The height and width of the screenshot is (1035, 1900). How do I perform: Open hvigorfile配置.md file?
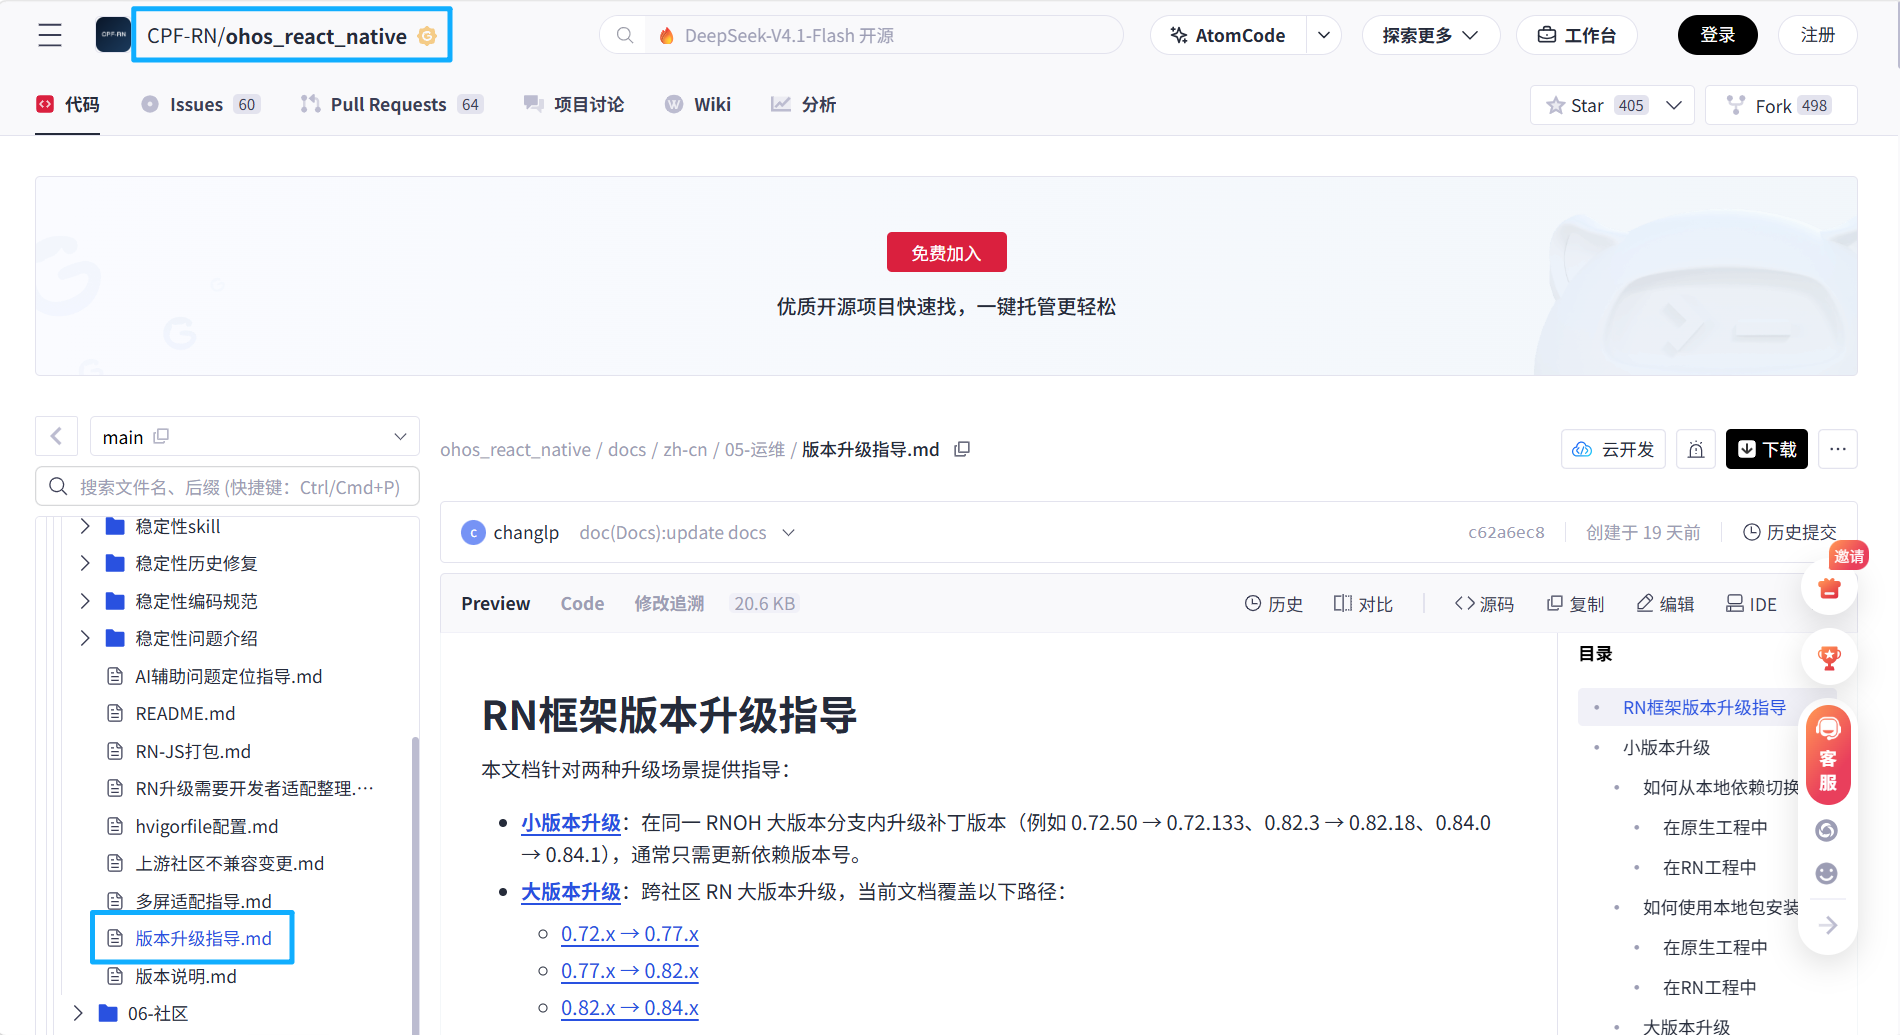point(206,826)
